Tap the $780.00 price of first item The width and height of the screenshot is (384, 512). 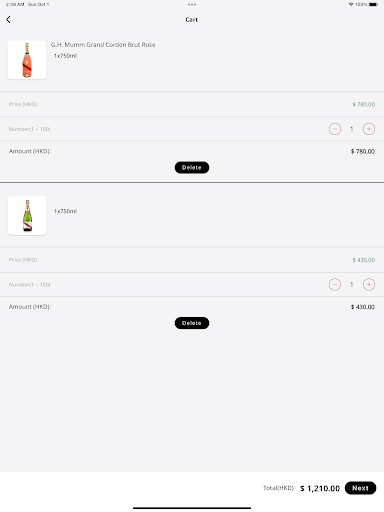(x=364, y=104)
